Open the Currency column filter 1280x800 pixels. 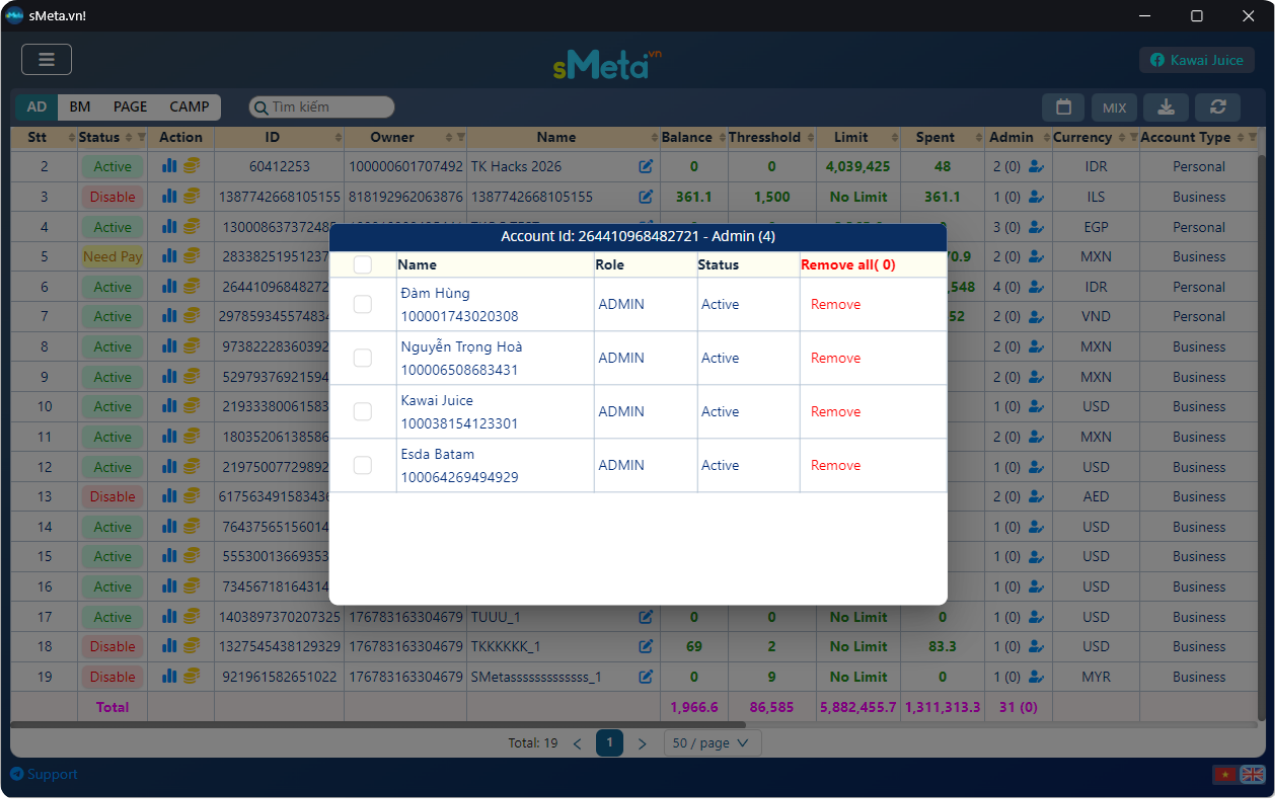(x=1132, y=137)
